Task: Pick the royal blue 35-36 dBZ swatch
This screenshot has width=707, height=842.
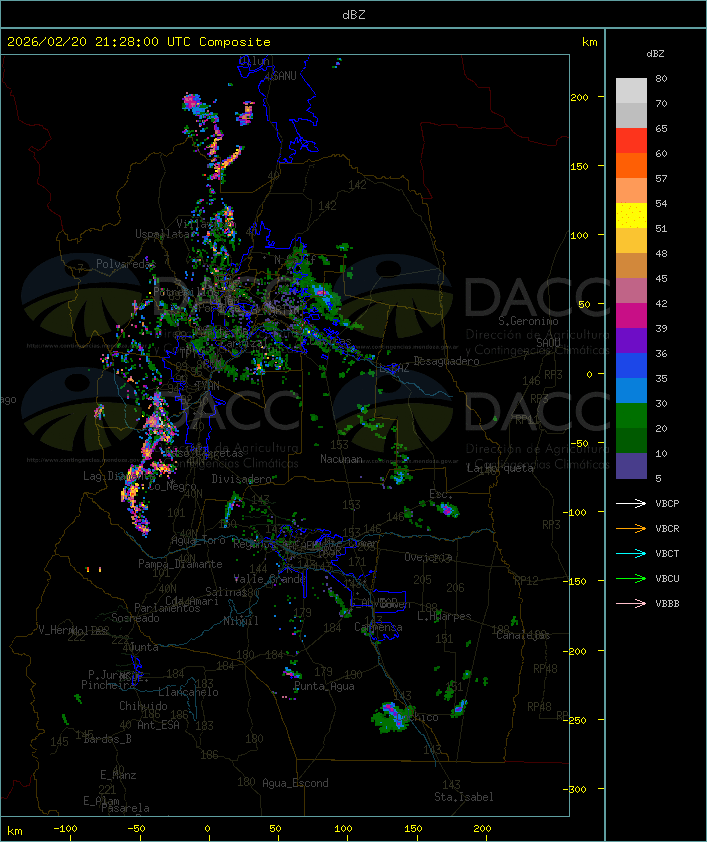Action: [631, 366]
